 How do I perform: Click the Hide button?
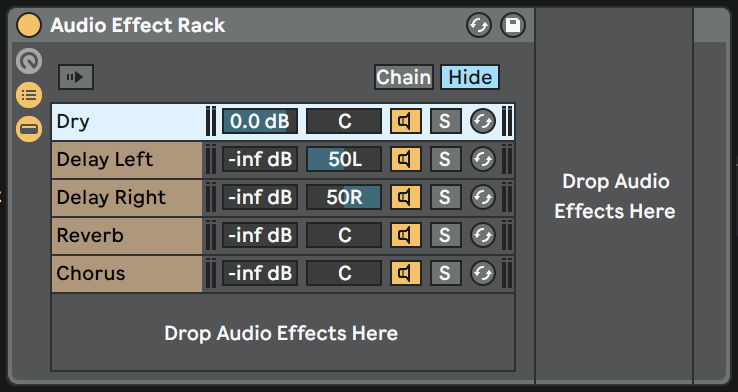pyautogui.click(x=470, y=77)
